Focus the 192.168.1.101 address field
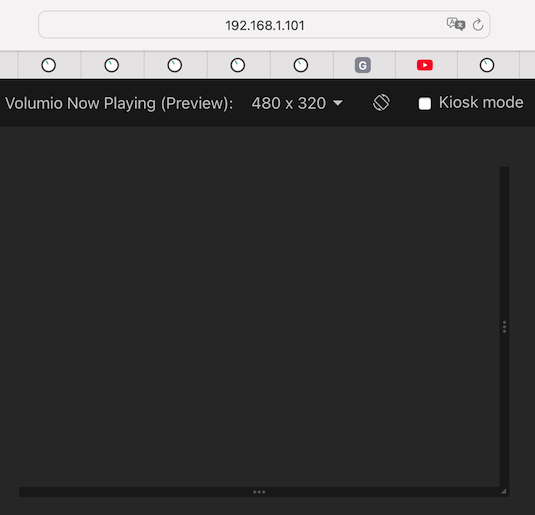 (264, 25)
